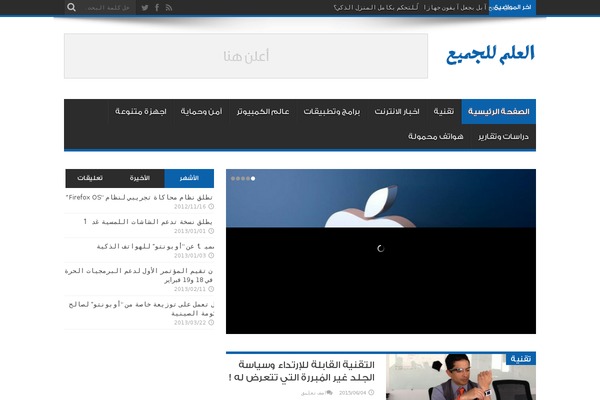Switch to the تعليقات sidebar tab
This screenshot has width=600, height=400.
[90, 178]
